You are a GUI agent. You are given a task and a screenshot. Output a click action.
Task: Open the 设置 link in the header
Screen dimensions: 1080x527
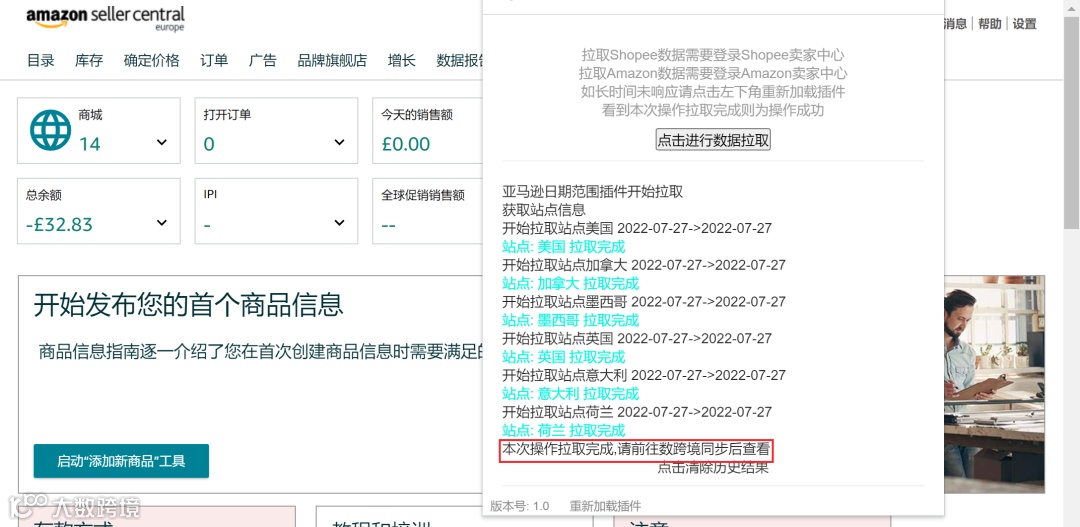[x=1025, y=24]
